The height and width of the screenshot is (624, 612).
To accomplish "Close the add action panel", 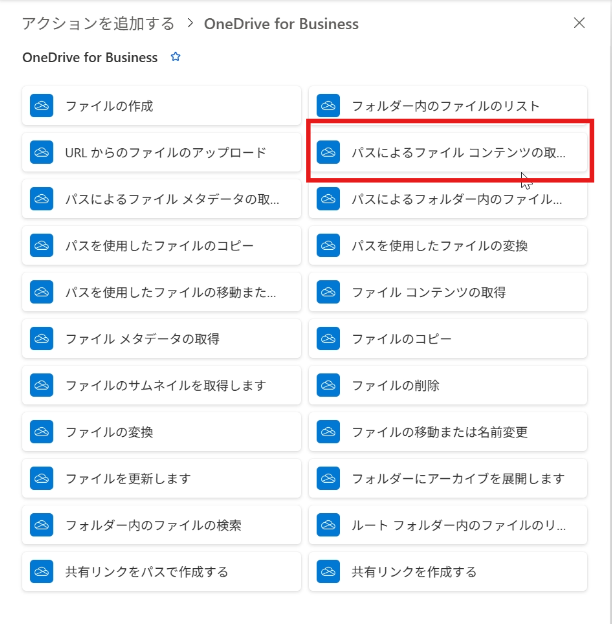I will point(579,23).
